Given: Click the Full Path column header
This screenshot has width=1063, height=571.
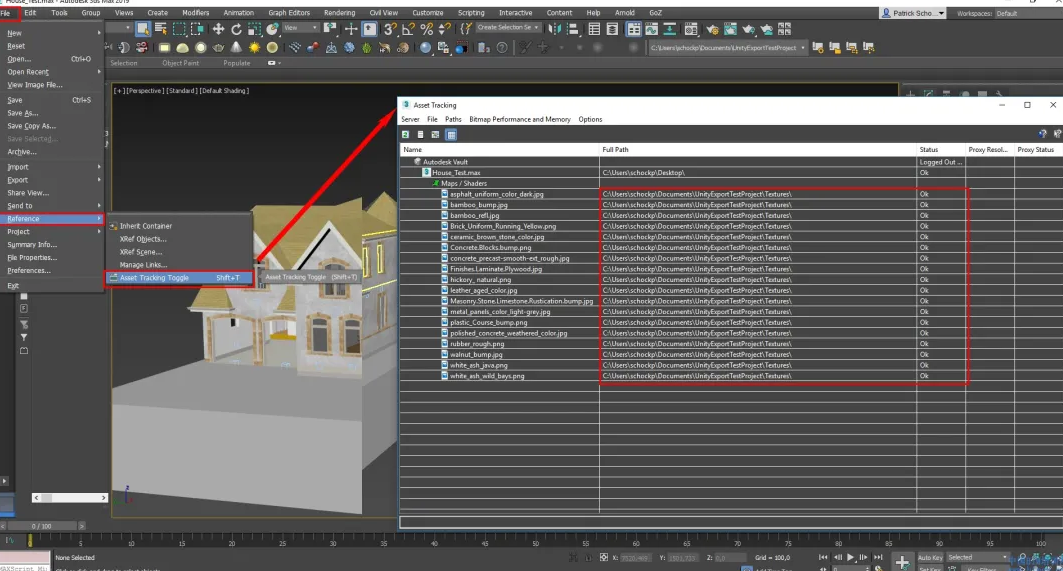Looking at the screenshot, I should coord(757,149).
